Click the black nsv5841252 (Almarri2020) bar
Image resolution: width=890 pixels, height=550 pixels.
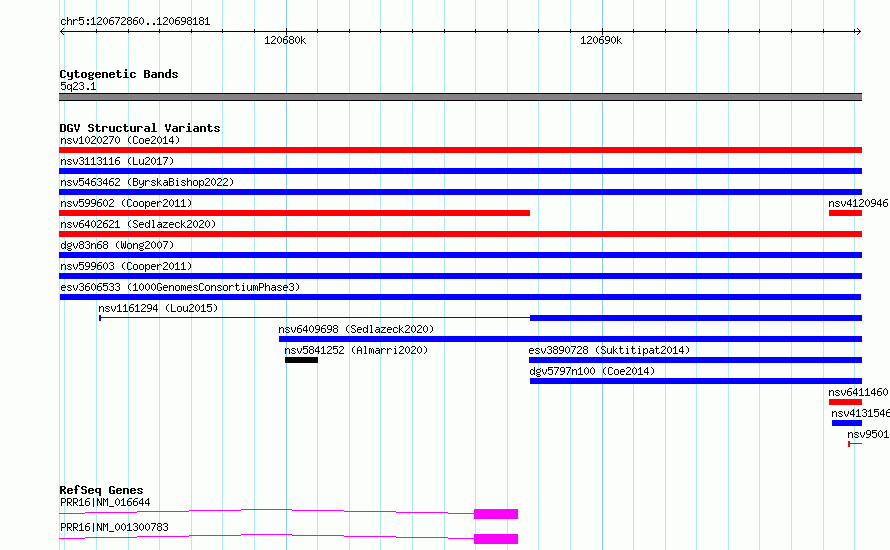(301, 360)
